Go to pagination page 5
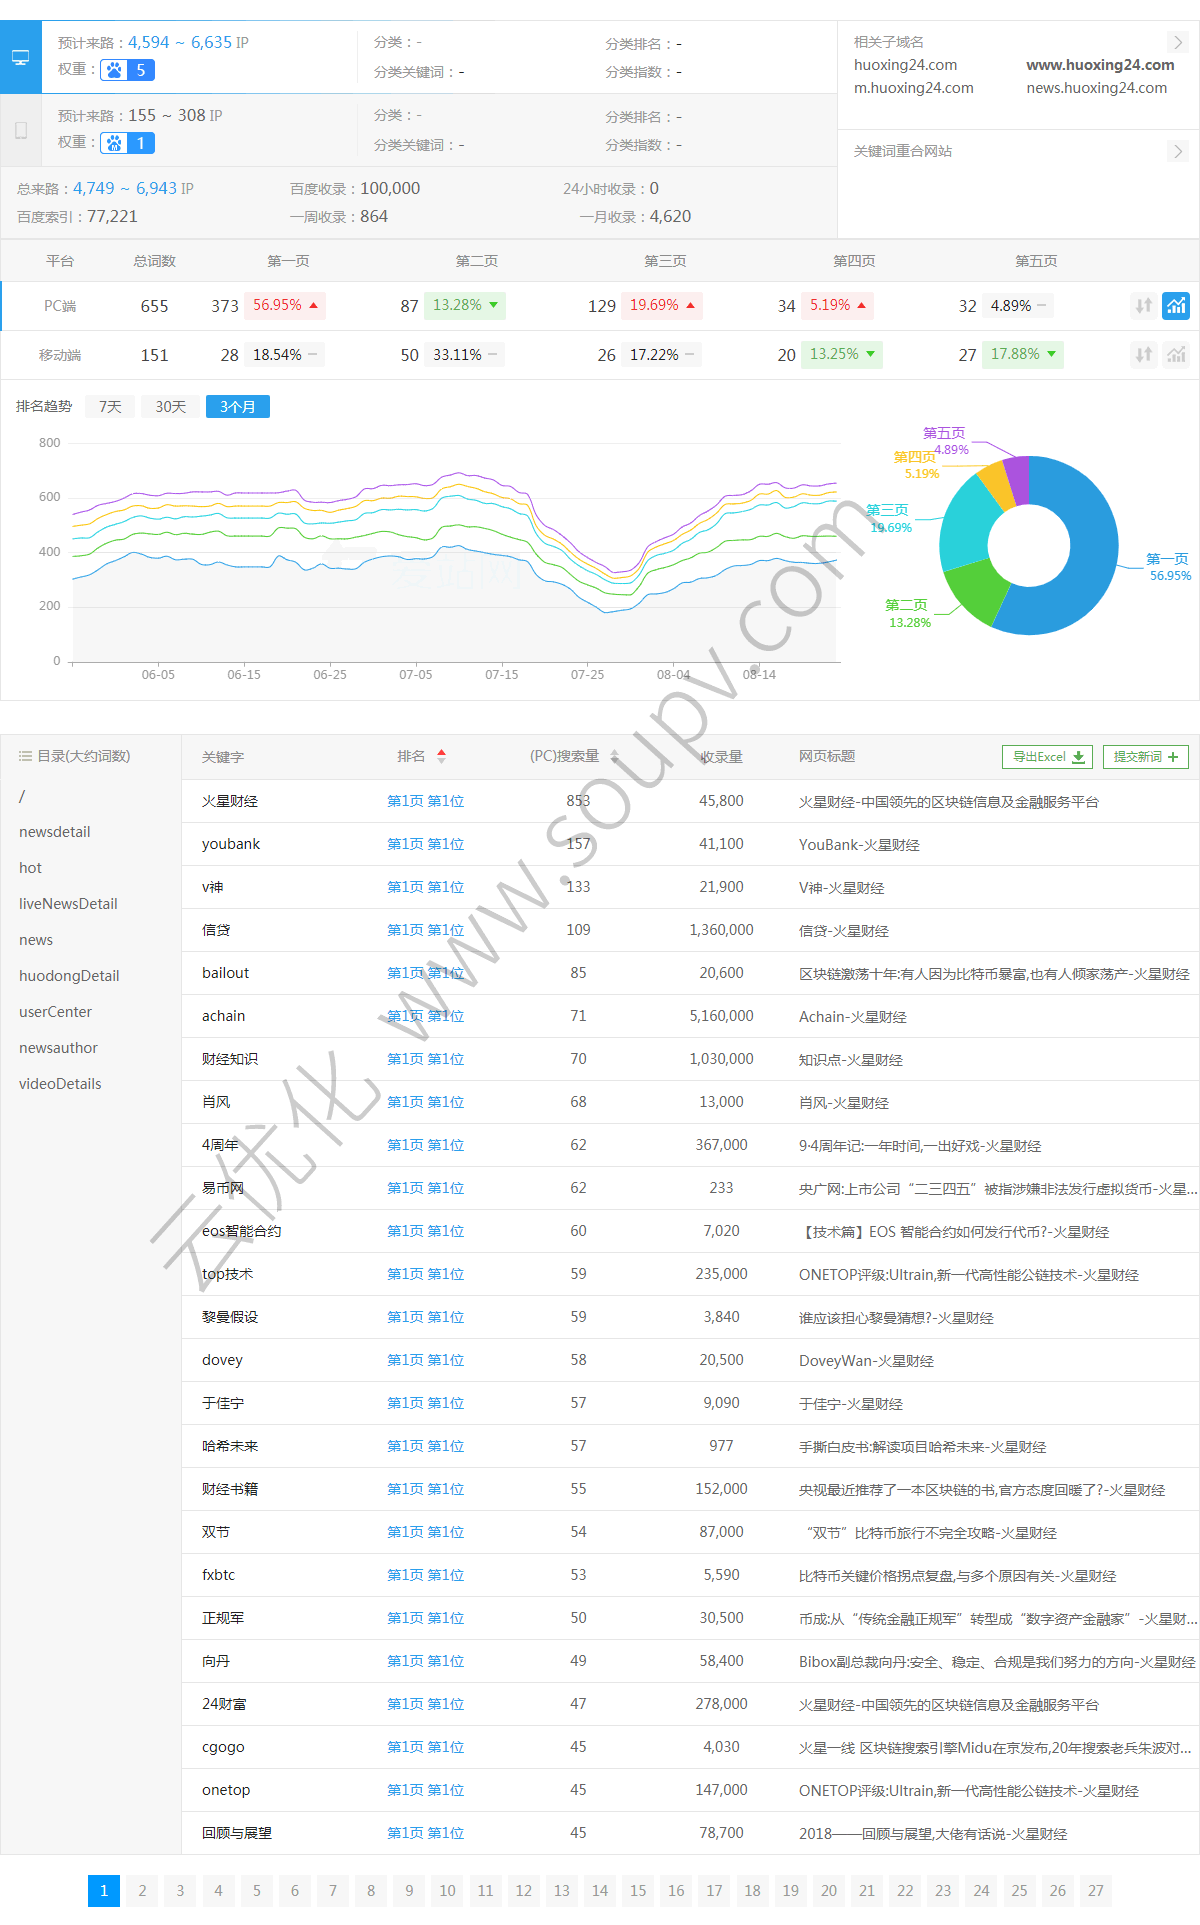This screenshot has height=1925, width=1200. 257,1890
